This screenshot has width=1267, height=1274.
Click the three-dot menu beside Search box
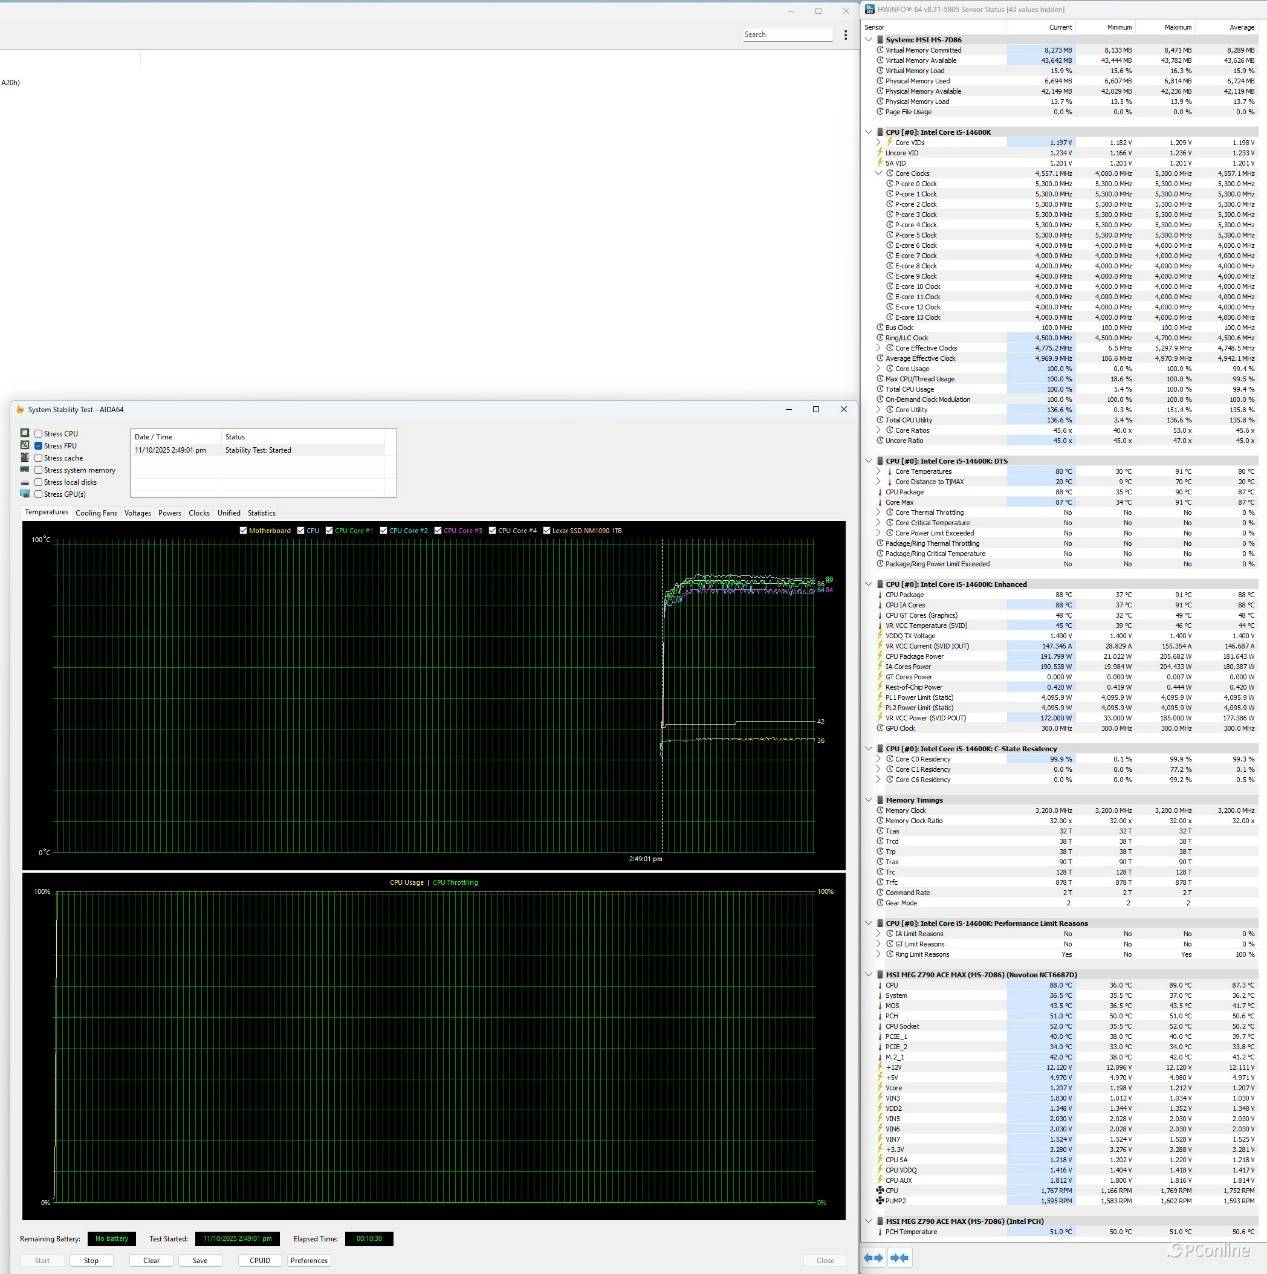coord(845,35)
